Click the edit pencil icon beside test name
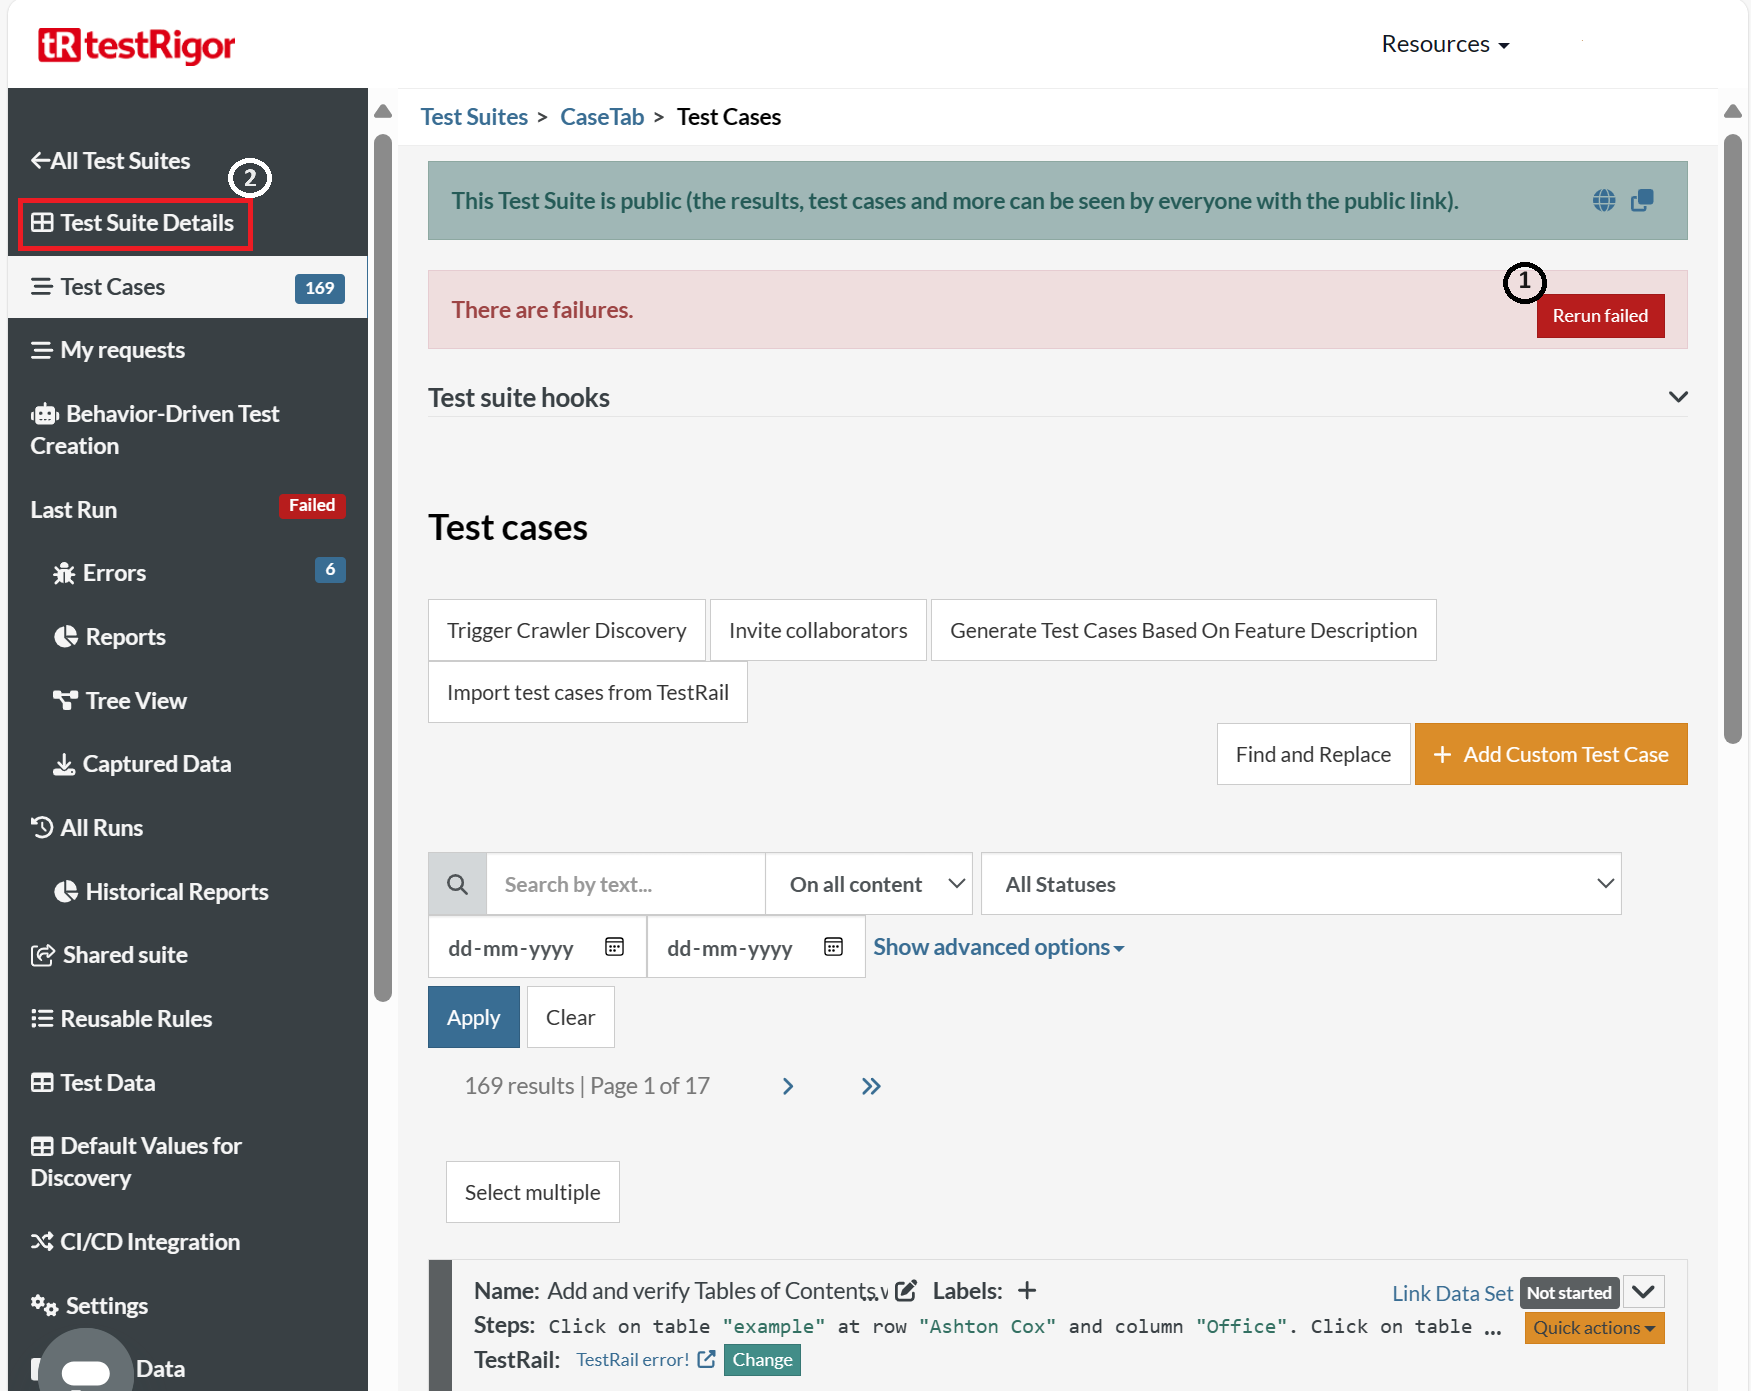 [906, 1291]
